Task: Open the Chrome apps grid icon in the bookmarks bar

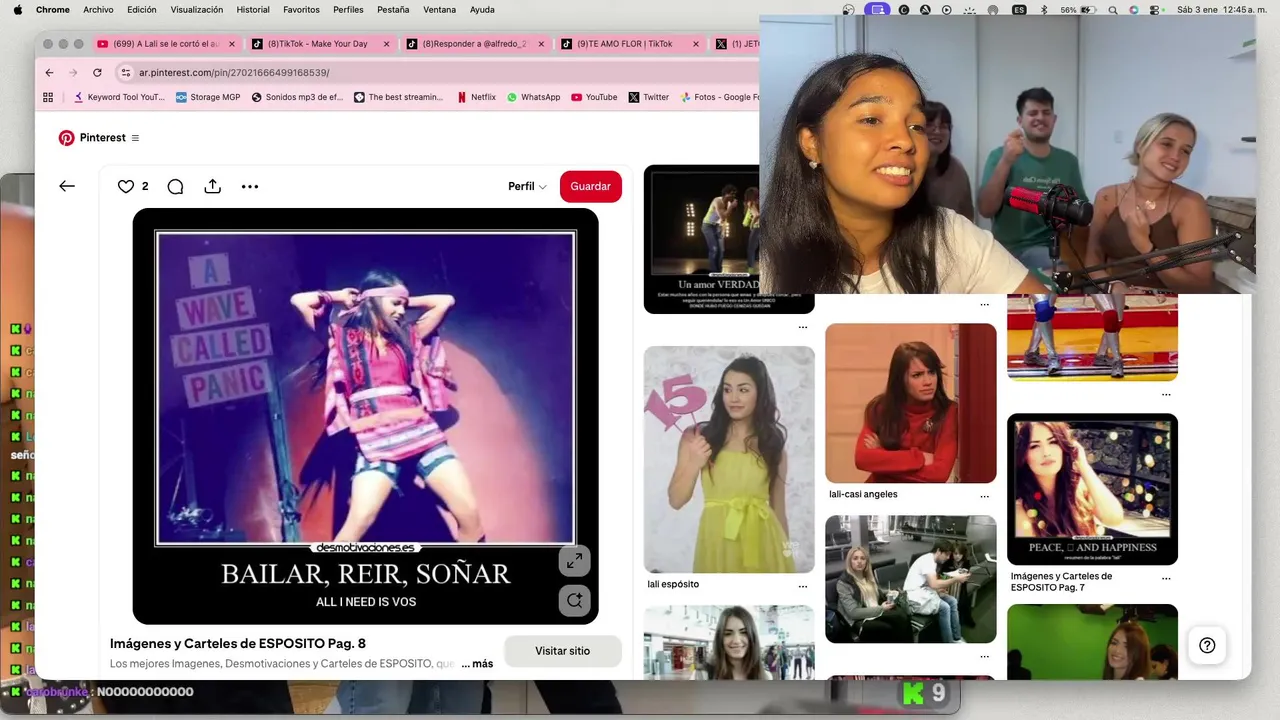Action: coord(47,97)
